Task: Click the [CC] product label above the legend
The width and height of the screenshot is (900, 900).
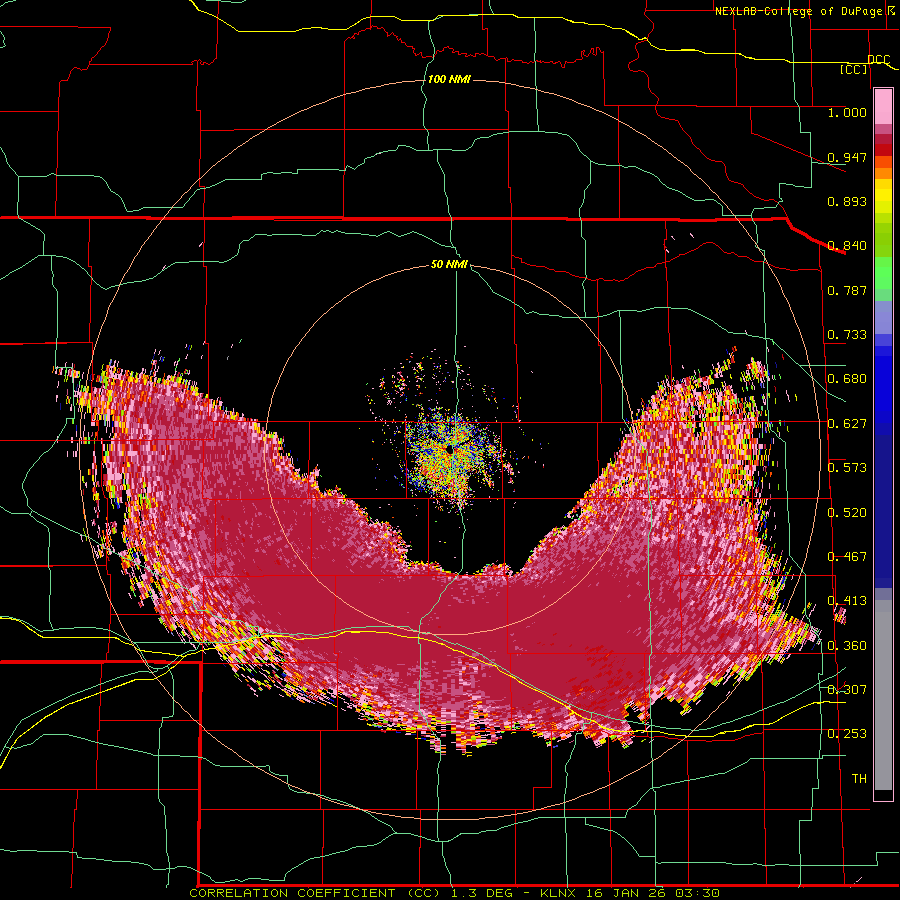Action: pos(853,69)
